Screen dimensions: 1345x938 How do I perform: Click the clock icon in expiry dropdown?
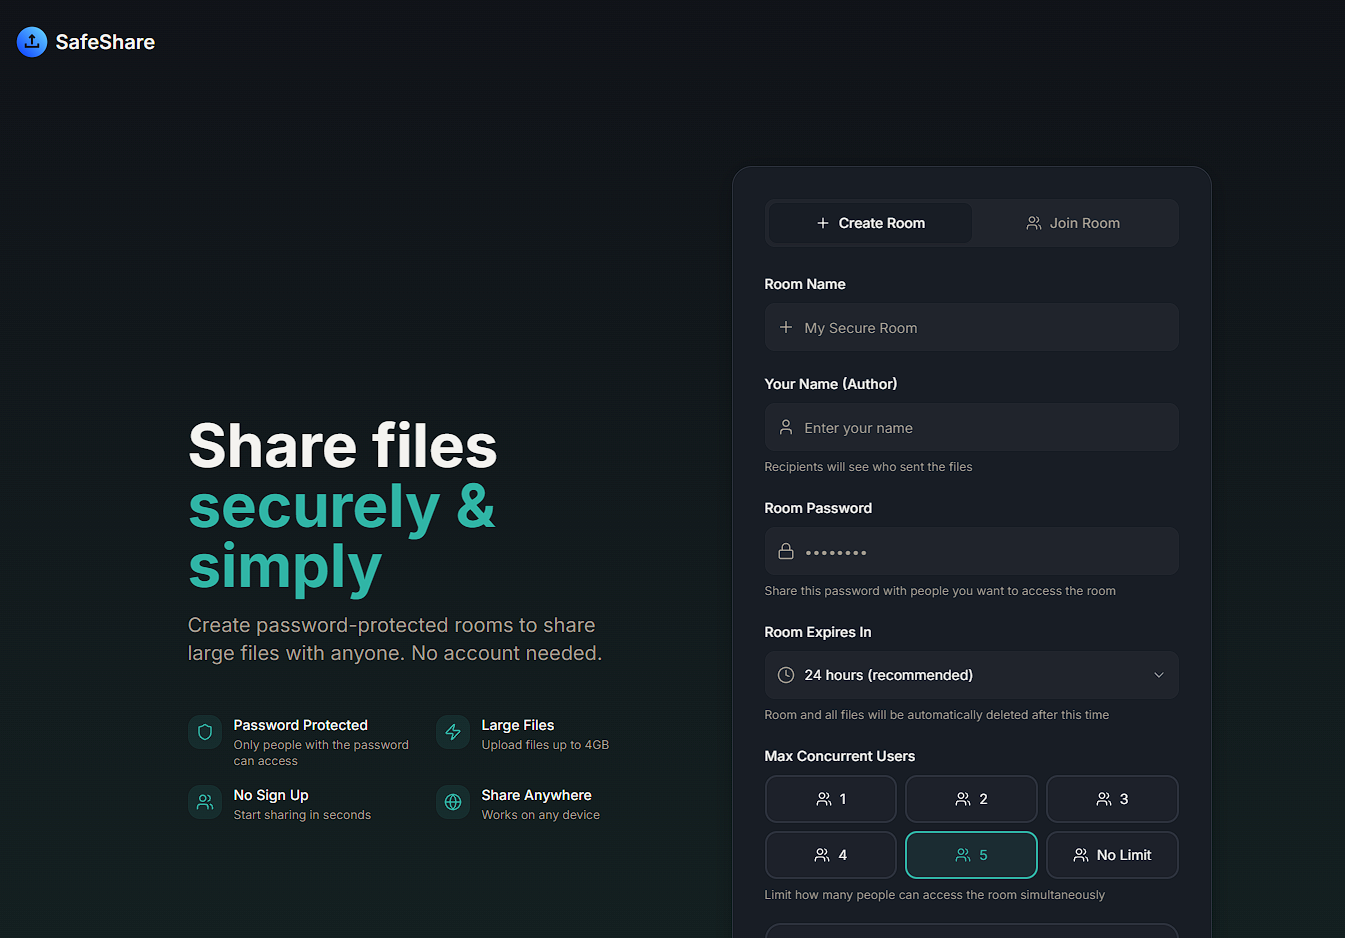click(786, 675)
